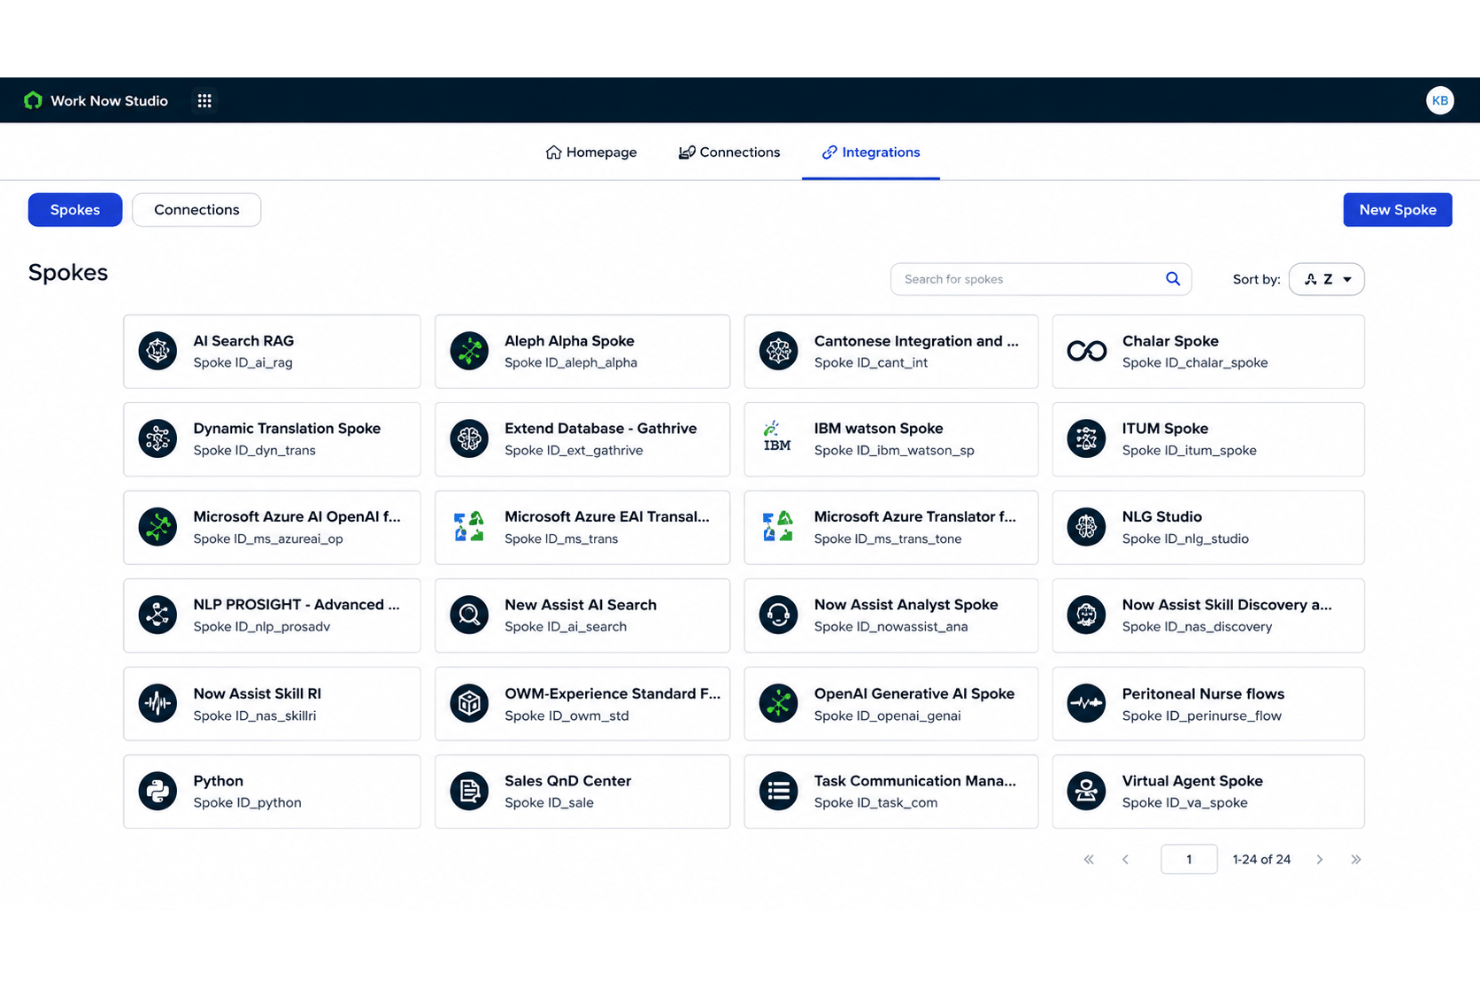The width and height of the screenshot is (1480, 987).
Task: Click the Microsoft Azure AI OpenAI icon
Action: coord(157,527)
